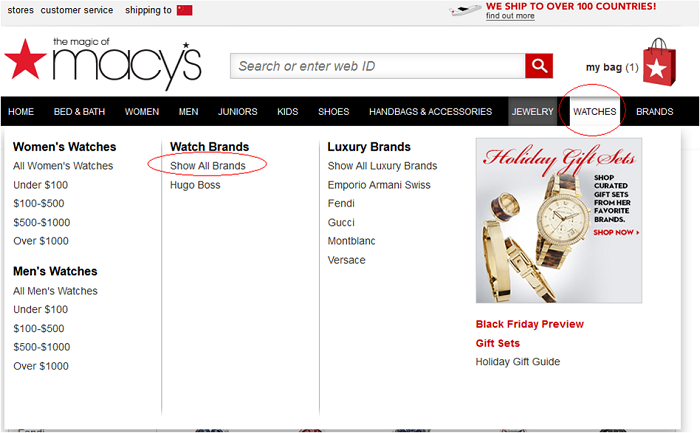
Task: Select the China flag shipping icon
Action: click(x=184, y=10)
